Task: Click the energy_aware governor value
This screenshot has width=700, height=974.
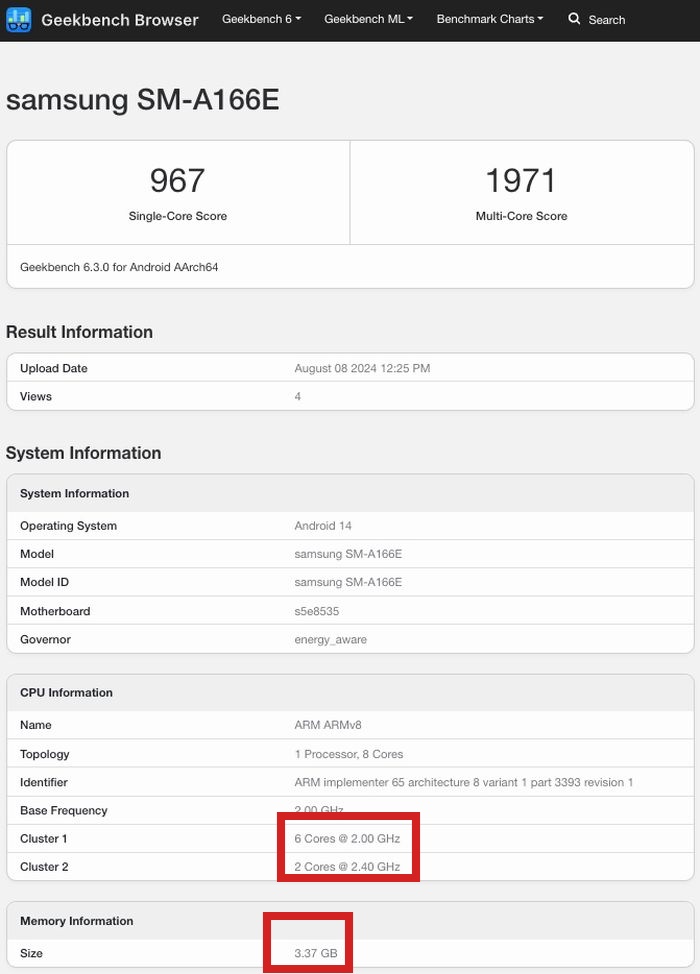Action: [330, 639]
